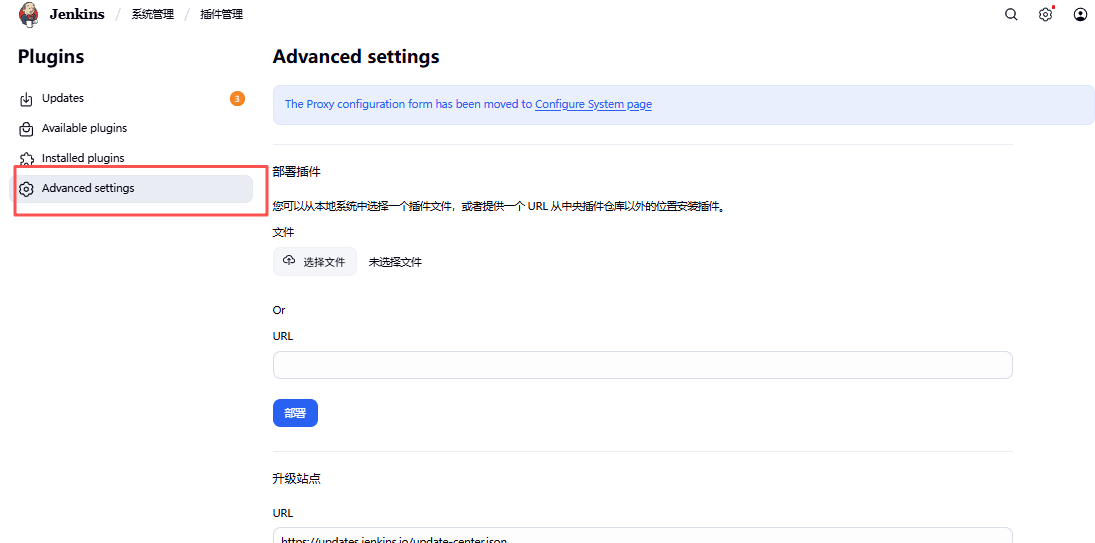Click the Advanced settings page heading
1095x543 pixels.
(x=356, y=57)
